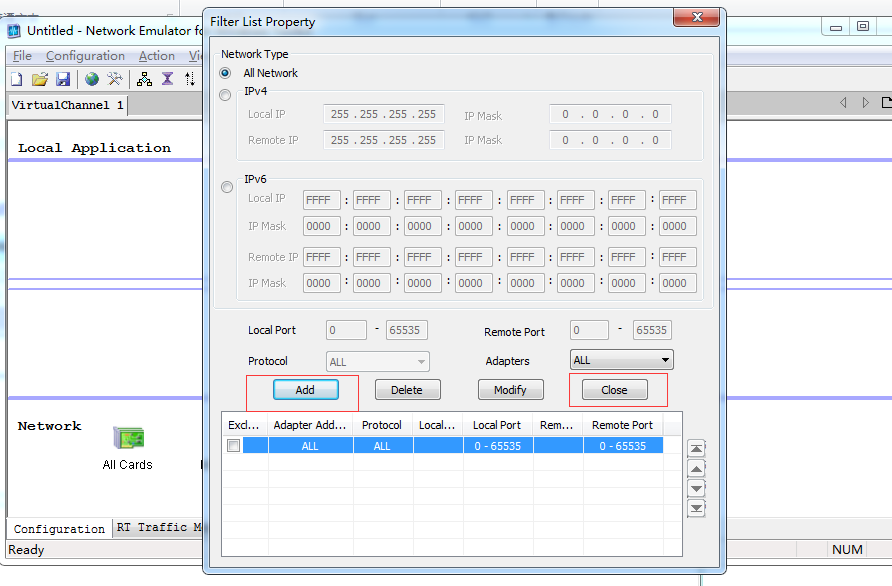This screenshot has height=586, width=892.
Task: Click the Excl... column header
Action: point(244,425)
